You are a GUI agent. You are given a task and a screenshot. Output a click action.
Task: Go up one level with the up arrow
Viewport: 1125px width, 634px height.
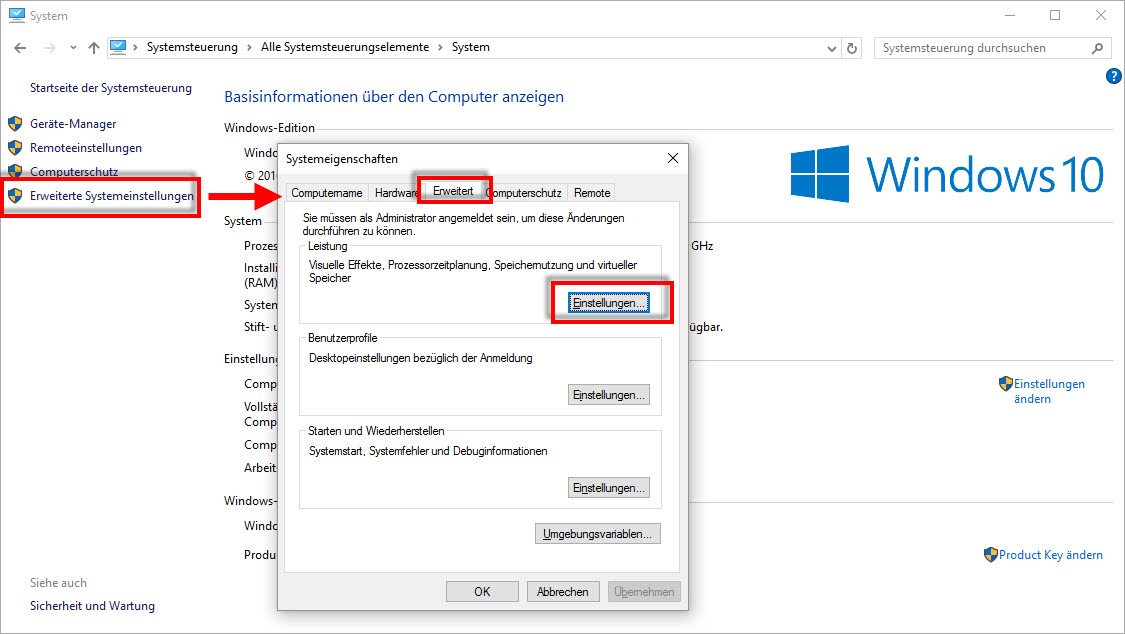pos(93,47)
